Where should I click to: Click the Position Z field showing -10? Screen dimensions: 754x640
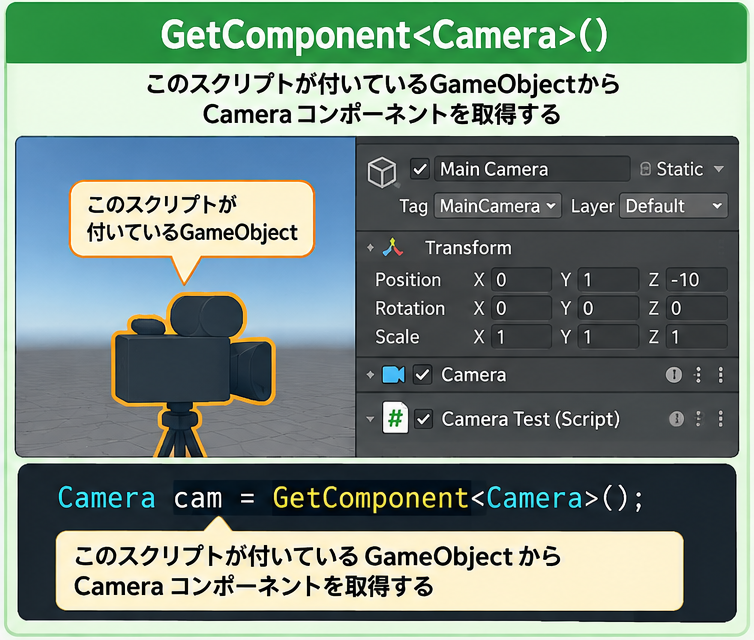coord(696,280)
